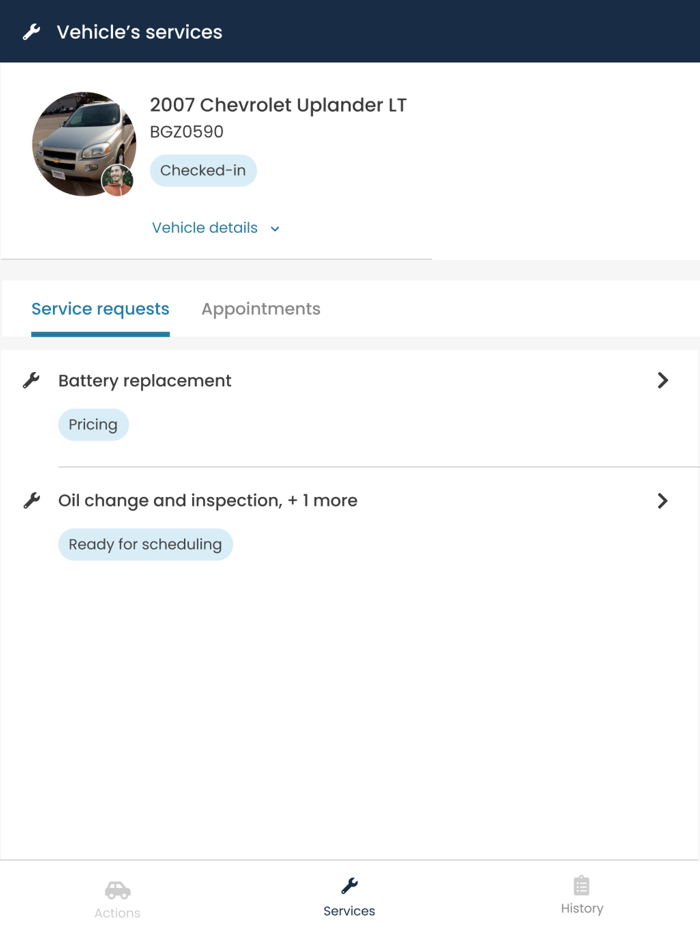Open the Actions car icon
The image size is (700, 934).
point(117,889)
